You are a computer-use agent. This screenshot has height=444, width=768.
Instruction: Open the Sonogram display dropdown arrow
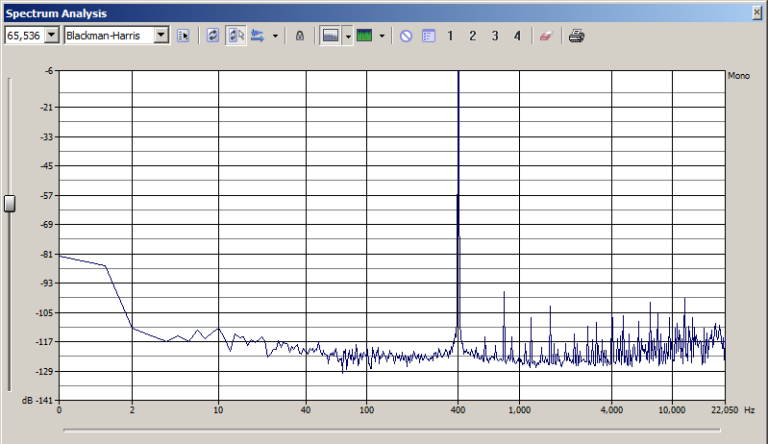382,36
